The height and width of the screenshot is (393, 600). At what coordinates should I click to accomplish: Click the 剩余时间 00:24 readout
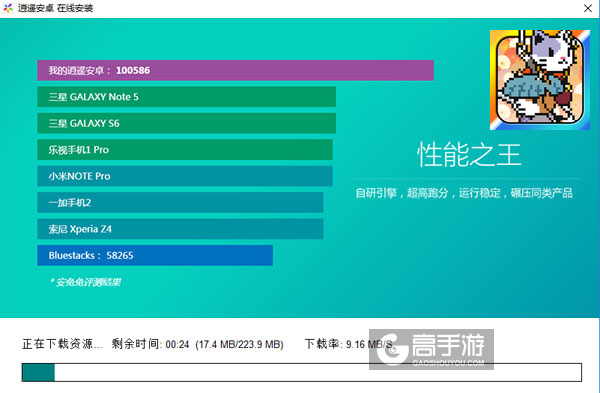click(150, 344)
